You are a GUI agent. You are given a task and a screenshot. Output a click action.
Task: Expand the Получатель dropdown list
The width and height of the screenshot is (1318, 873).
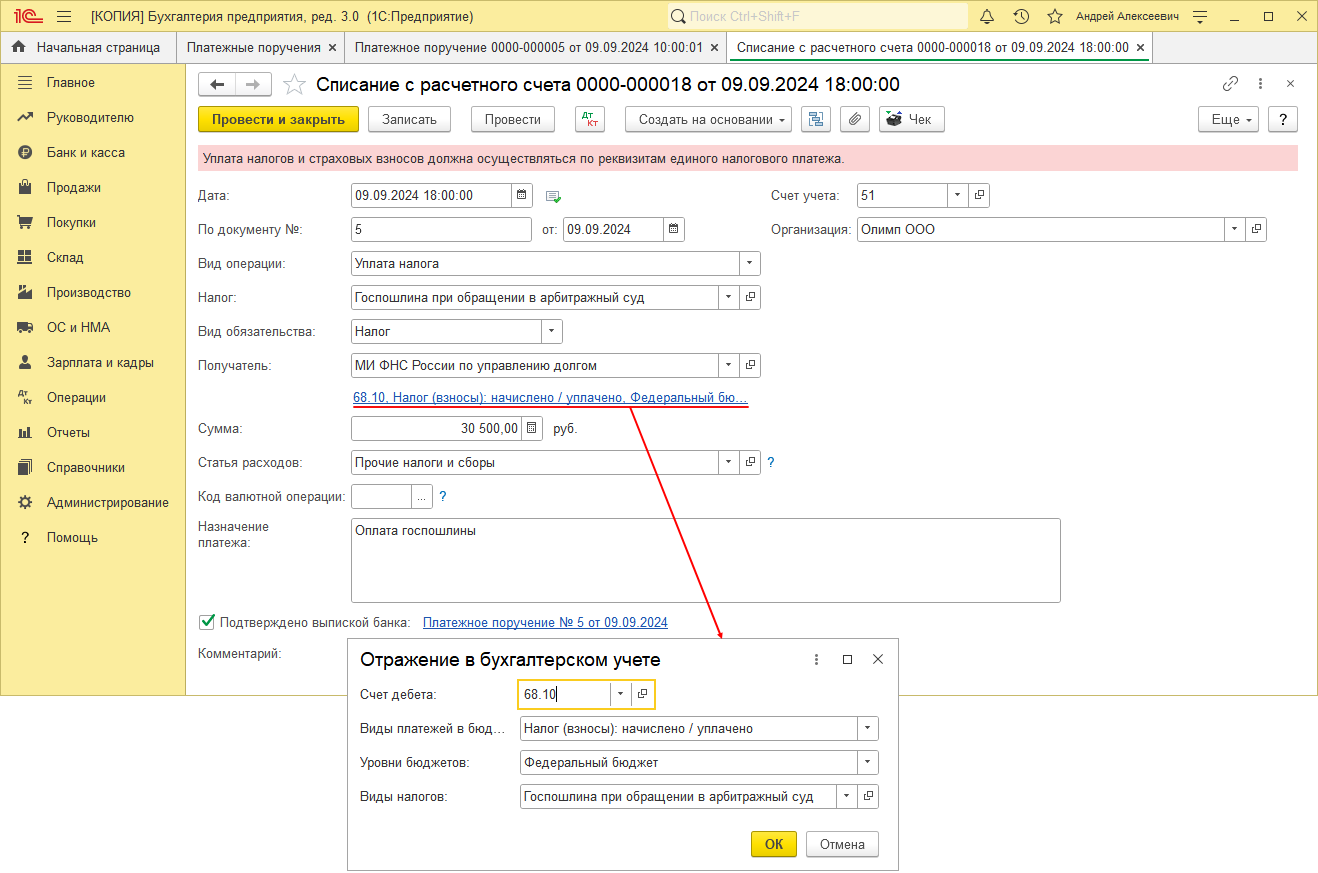(x=729, y=365)
